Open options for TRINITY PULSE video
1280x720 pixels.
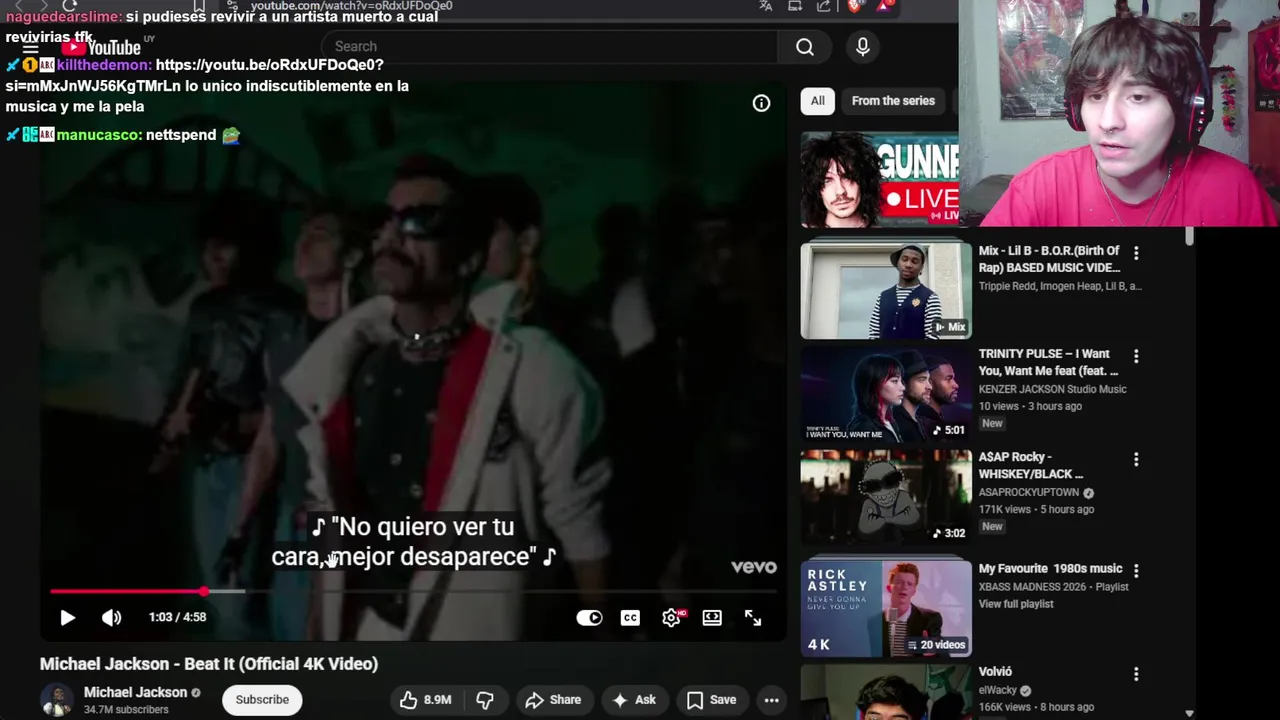tap(1135, 356)
